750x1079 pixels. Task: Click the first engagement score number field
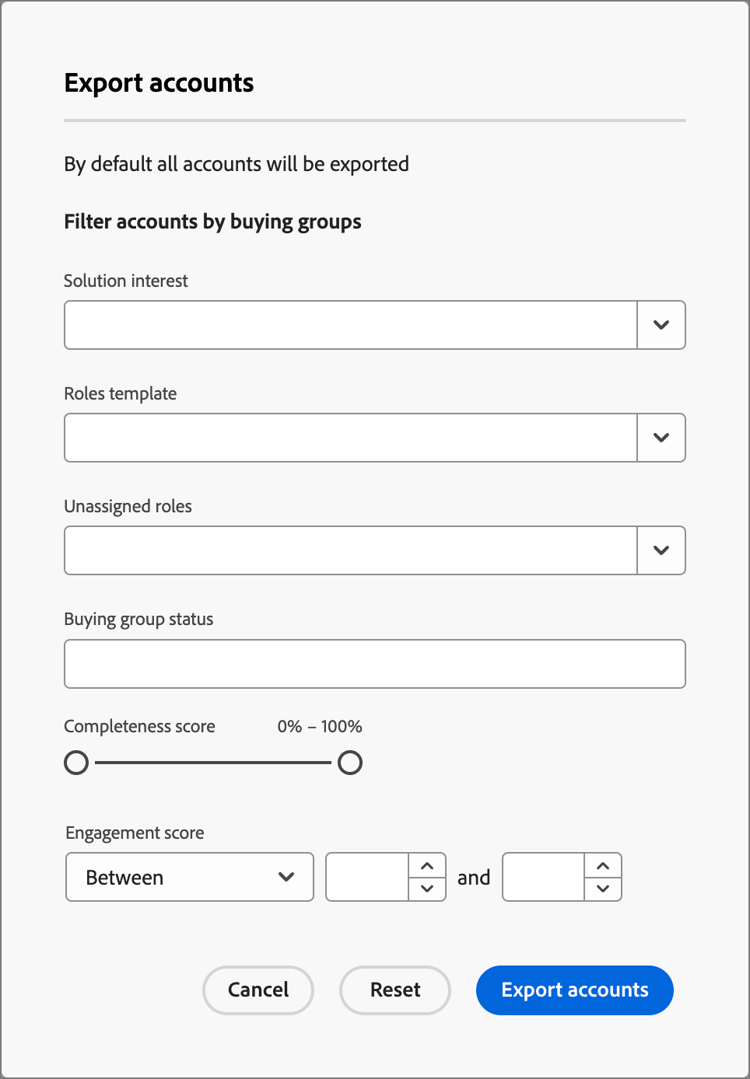tap(370, 877)
